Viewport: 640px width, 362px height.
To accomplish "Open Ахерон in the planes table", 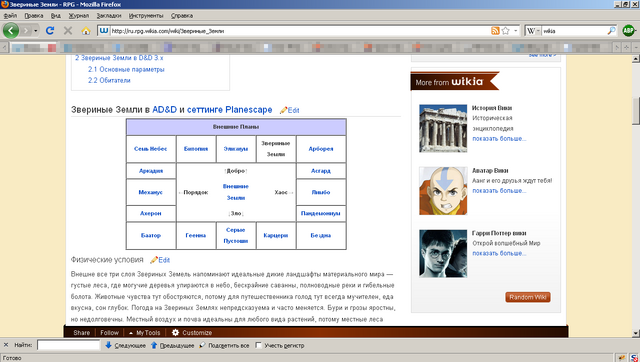I will 151,213.
